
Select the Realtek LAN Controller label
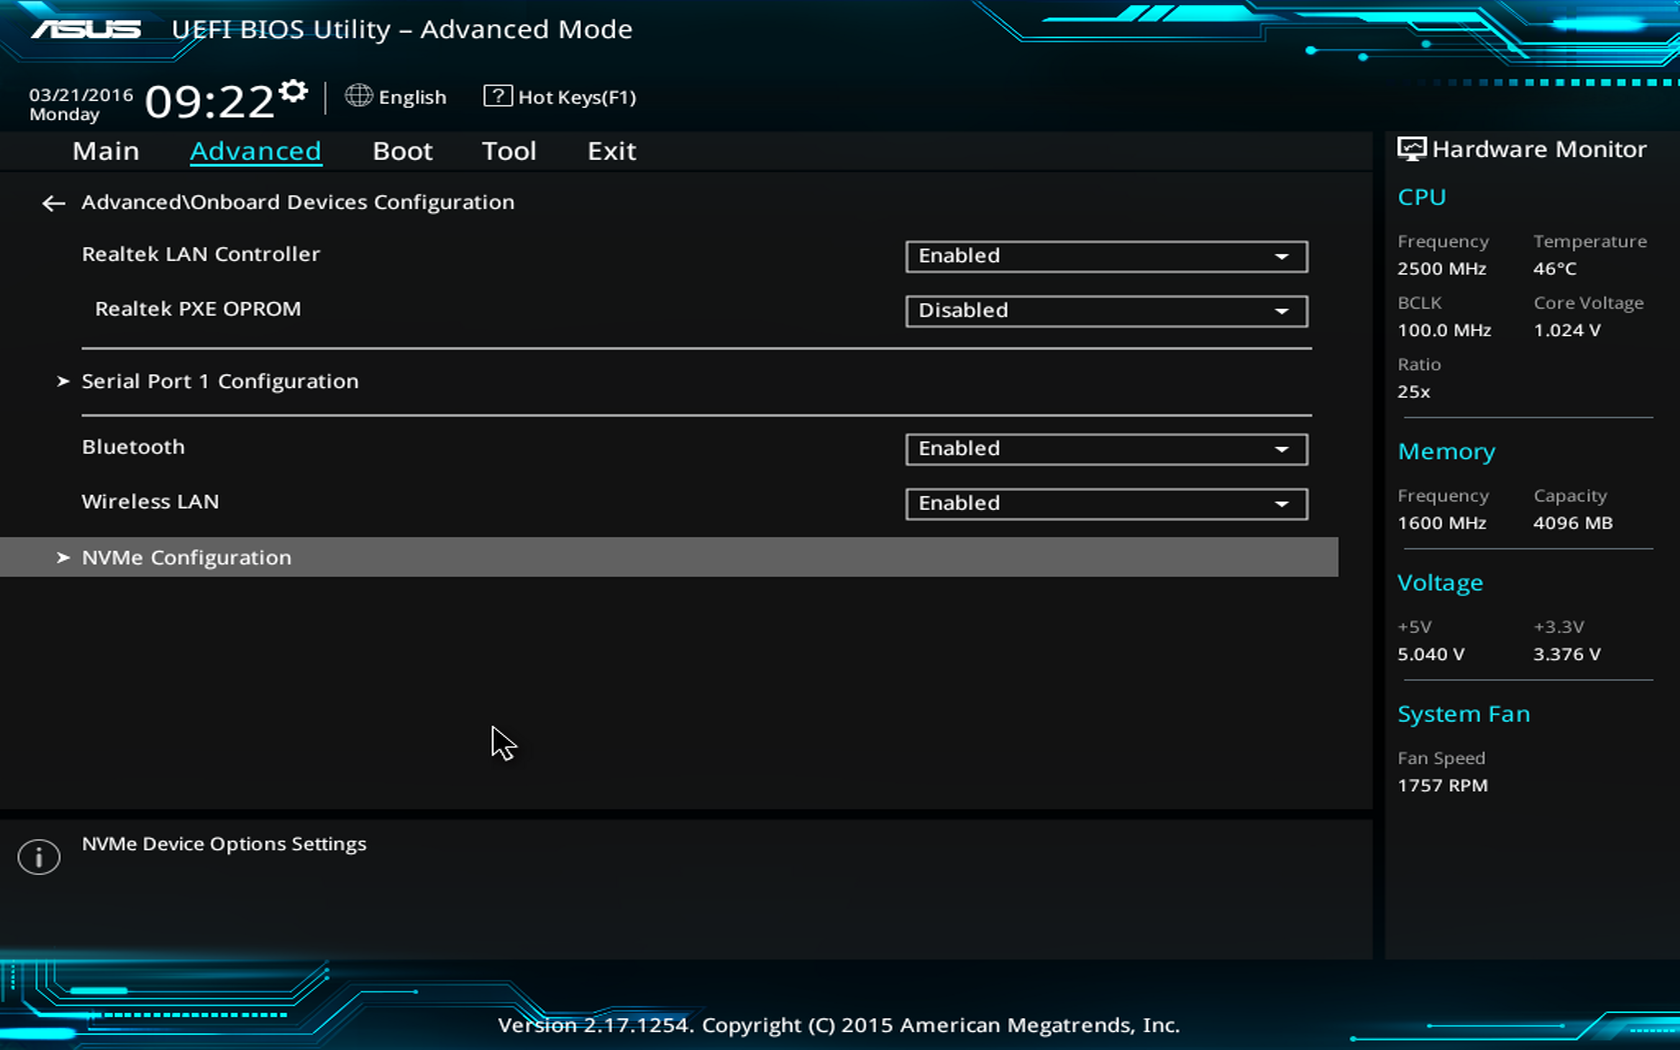(201, 254)
